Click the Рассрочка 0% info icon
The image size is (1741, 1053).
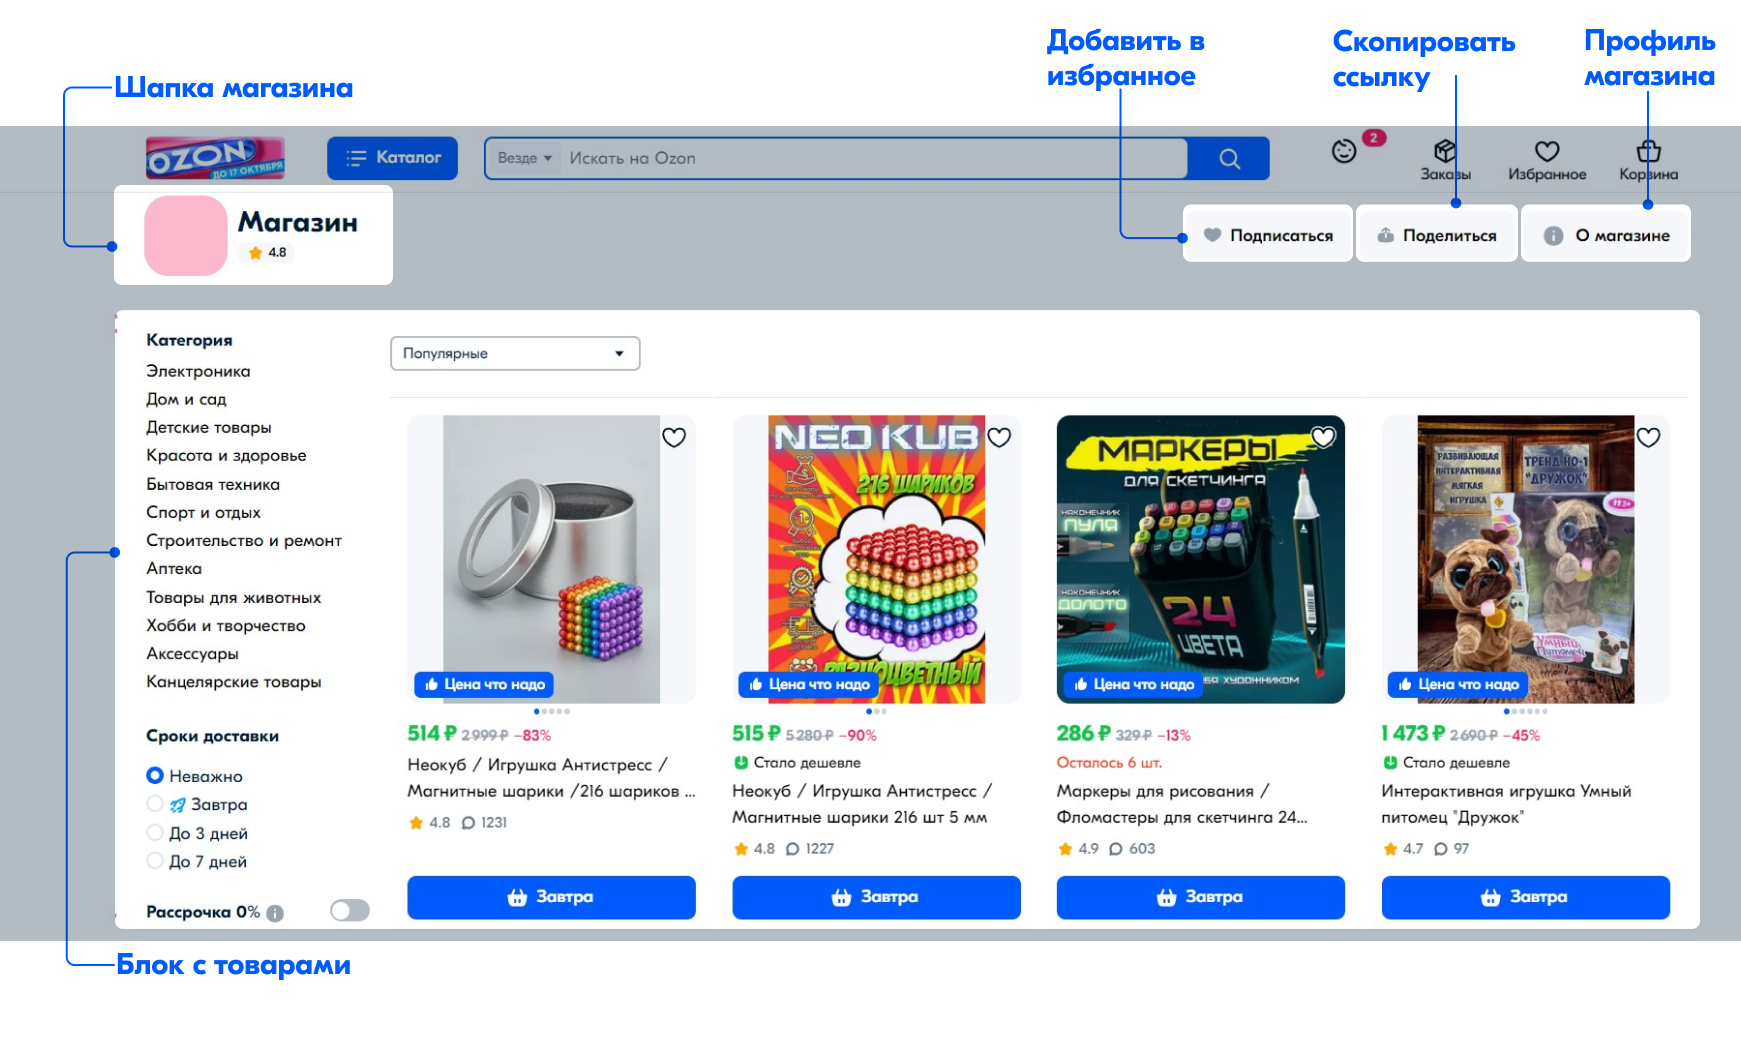(275, 913)
